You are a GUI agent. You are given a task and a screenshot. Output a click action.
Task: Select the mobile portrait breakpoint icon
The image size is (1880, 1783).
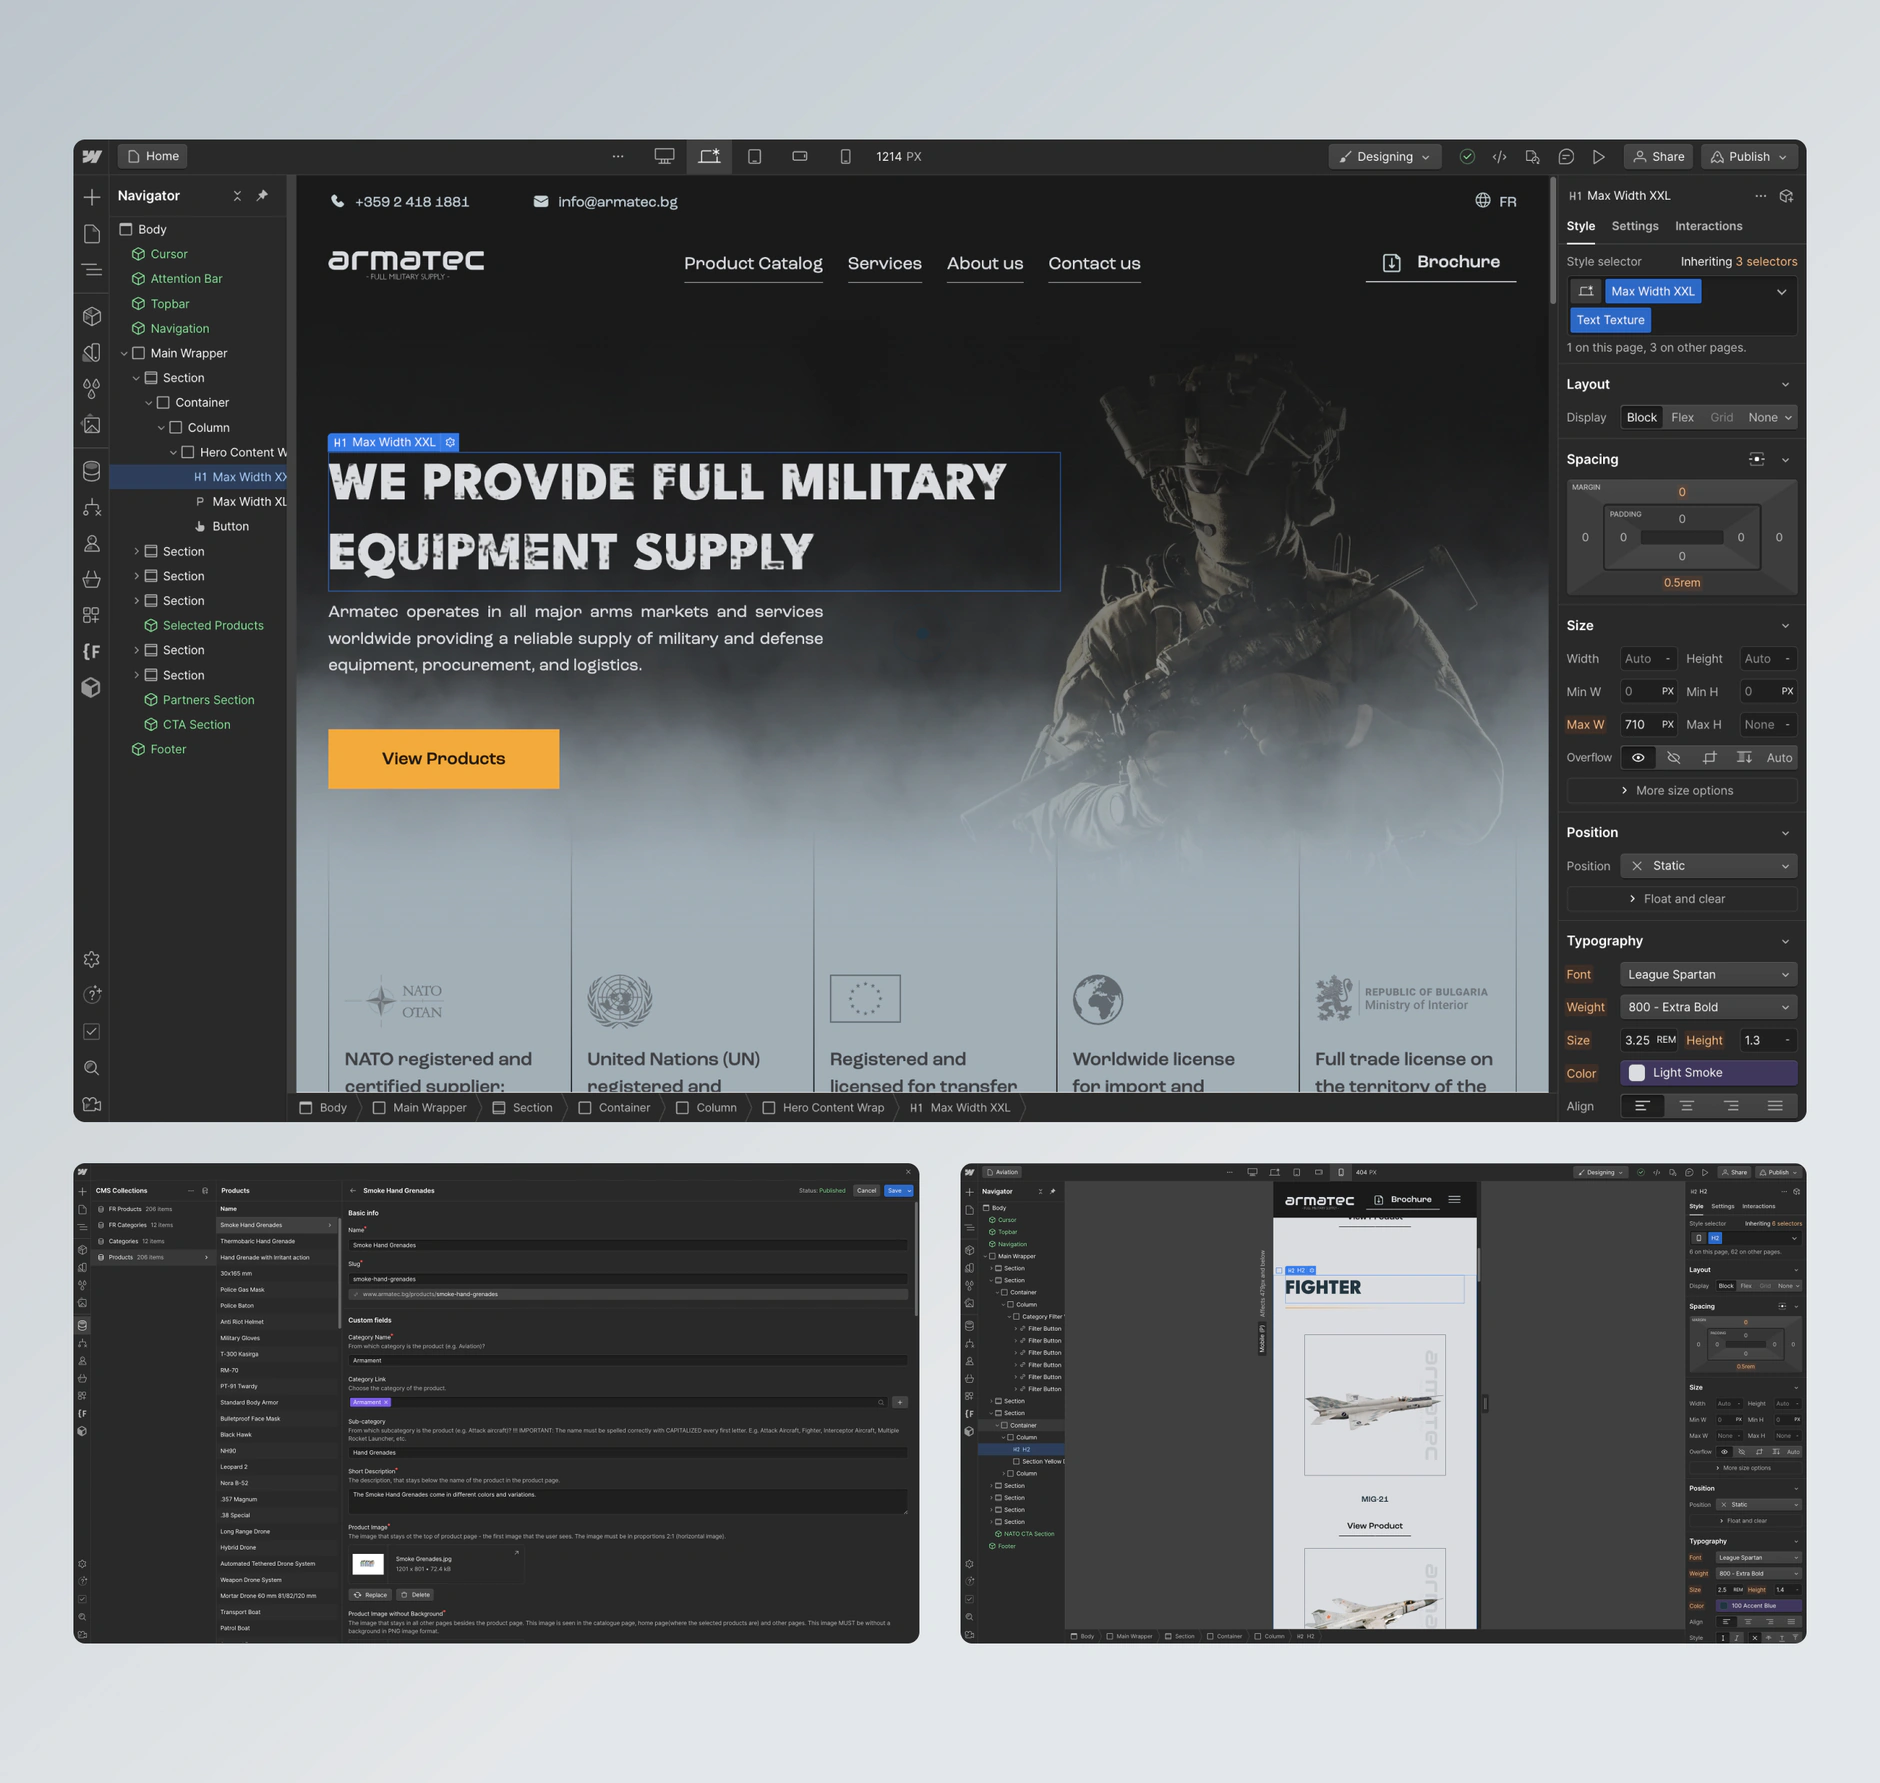pyautogui.click(x=845, y=156)
